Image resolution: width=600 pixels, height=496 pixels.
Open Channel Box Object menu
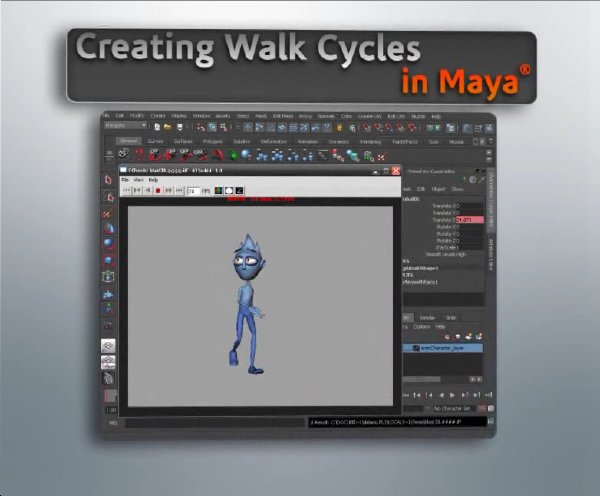[438, 189]
